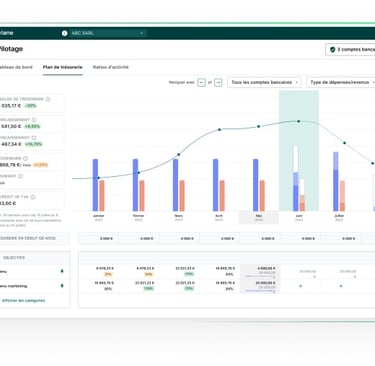Select the Mai month label under chart
The image size is (375, 366).
pyautogui.click(x=259, y=217)
